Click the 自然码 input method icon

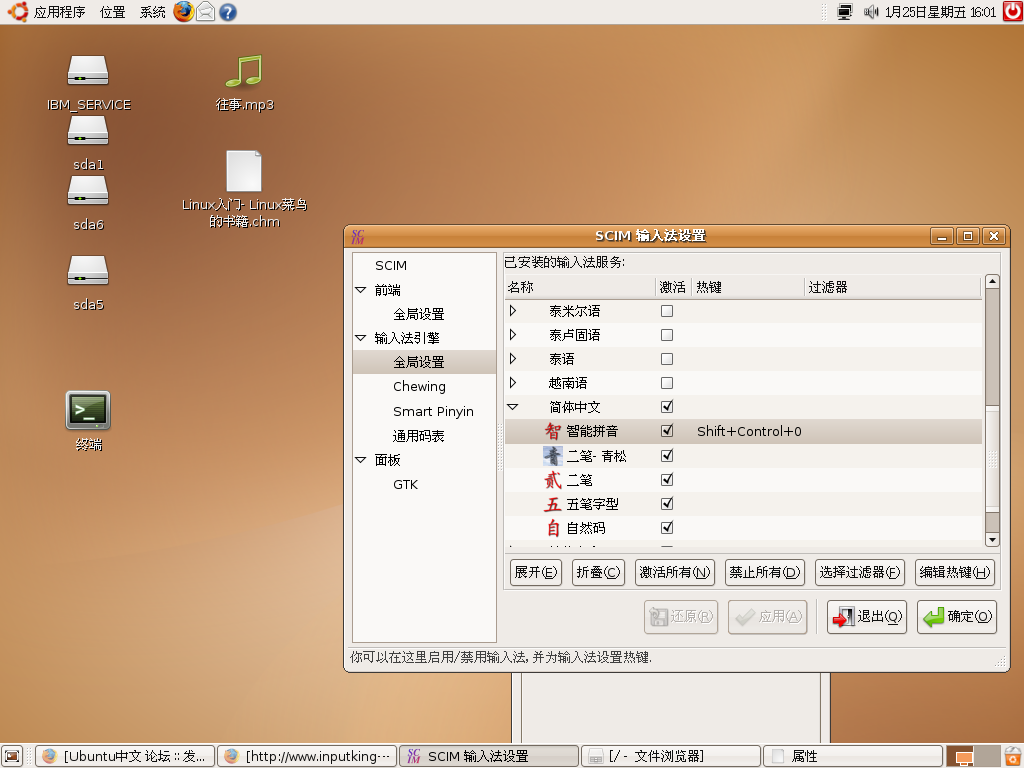(553, 528)
